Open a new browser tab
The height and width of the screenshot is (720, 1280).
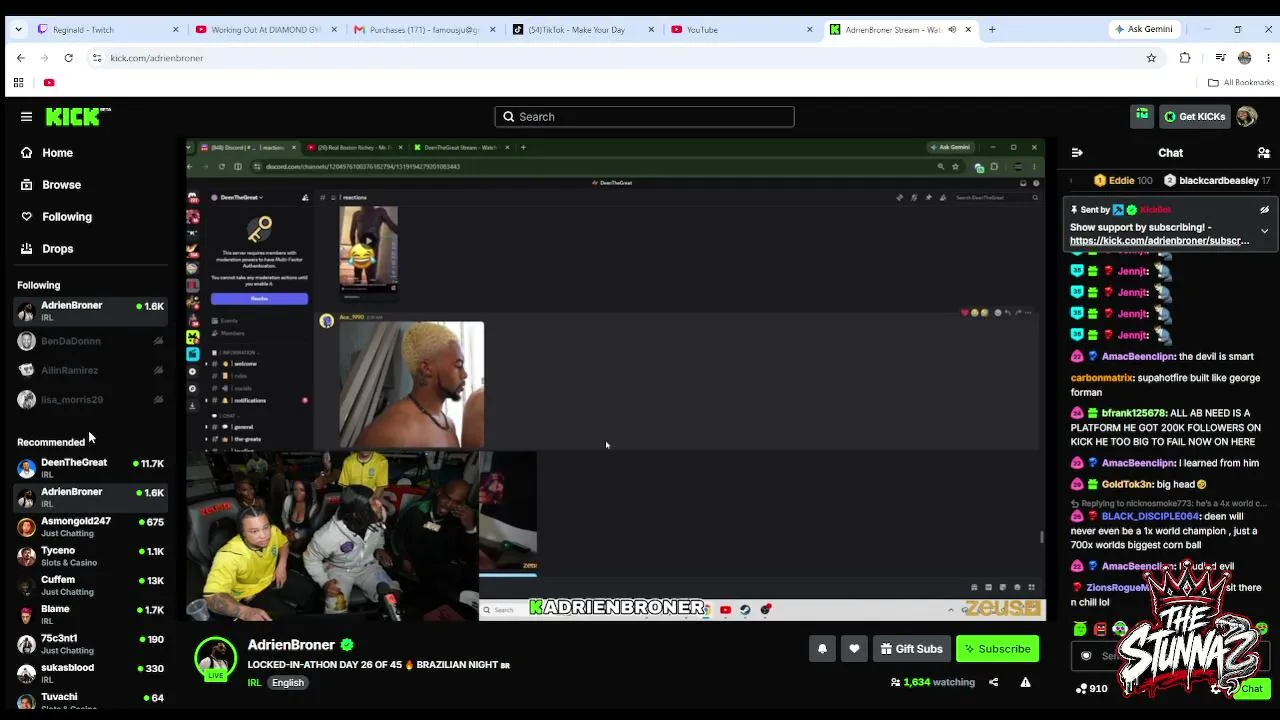[x=992, y=30]
